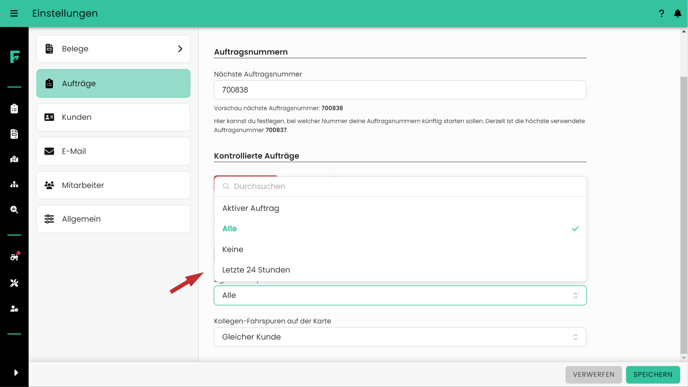The height and width of the screenshot is (387, 688).
Task: Open the map icon in black sidebar
Action: (14, 159)
